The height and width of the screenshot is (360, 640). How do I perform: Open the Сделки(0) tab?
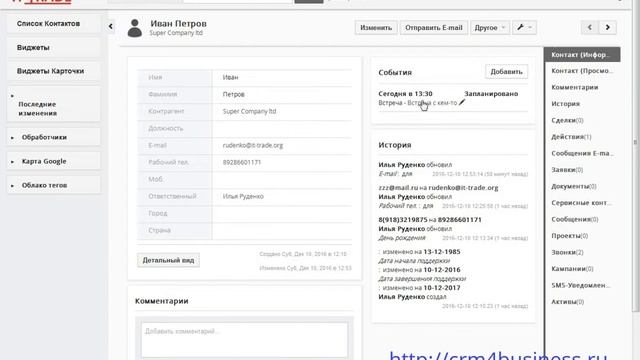567,120
